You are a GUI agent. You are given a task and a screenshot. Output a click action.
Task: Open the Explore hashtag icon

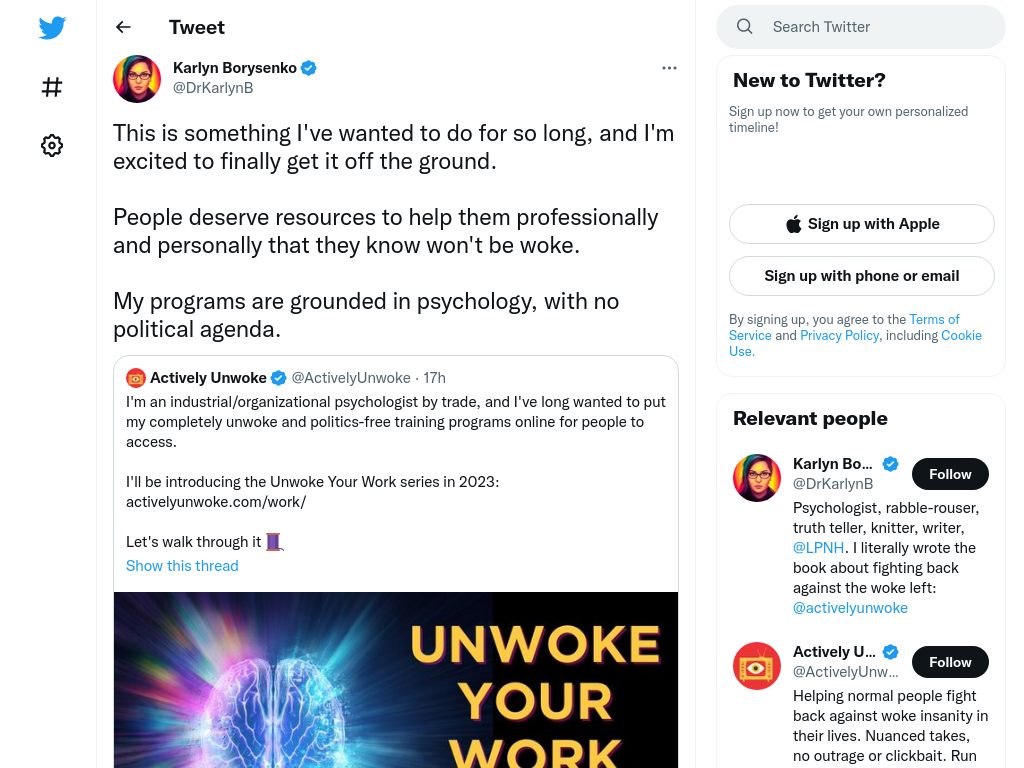click(52, 87)
